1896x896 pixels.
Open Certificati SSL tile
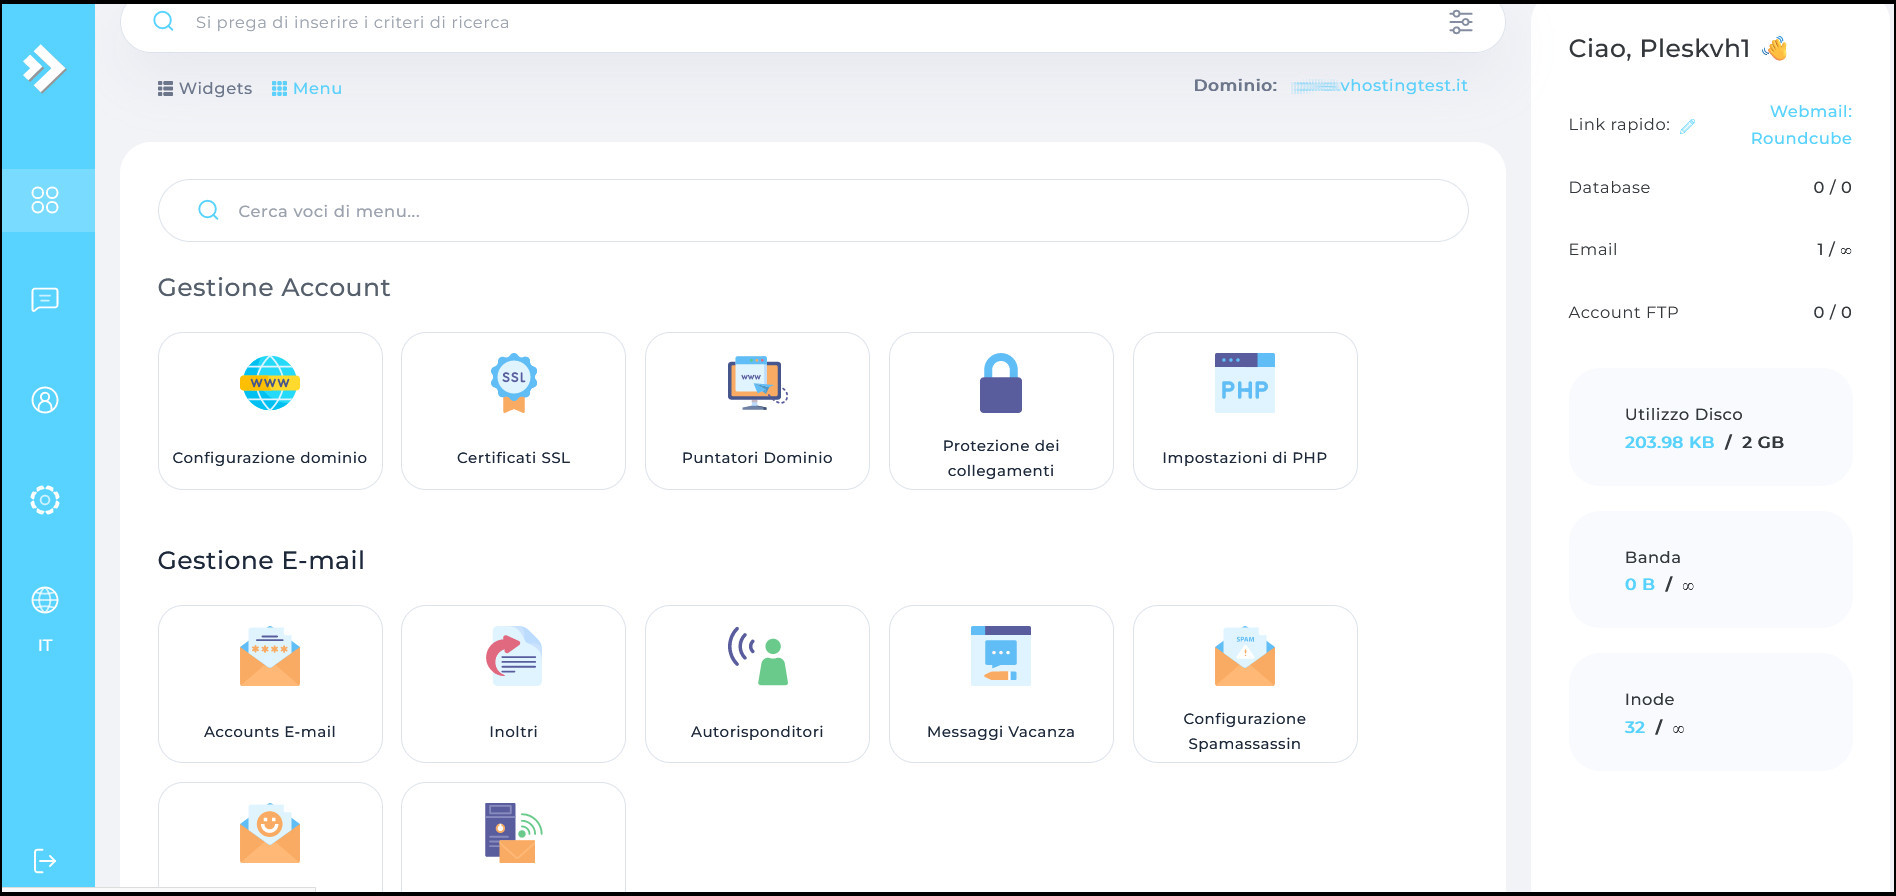[513, 411]
